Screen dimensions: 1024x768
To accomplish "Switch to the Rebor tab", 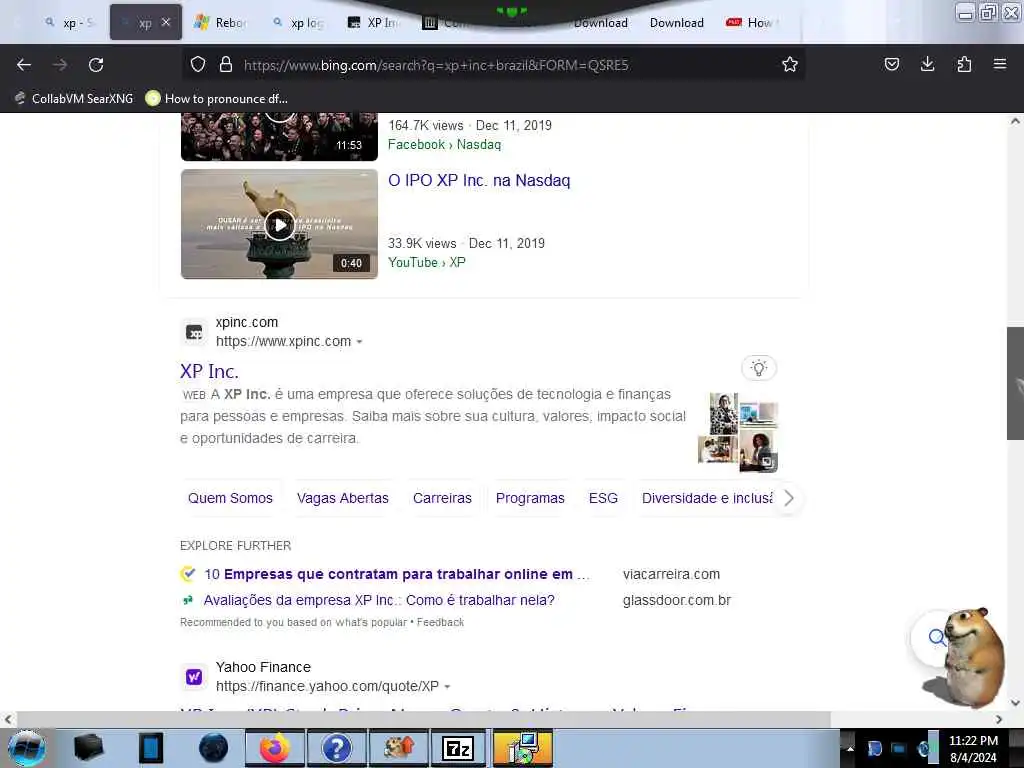I will coord(221,23).
